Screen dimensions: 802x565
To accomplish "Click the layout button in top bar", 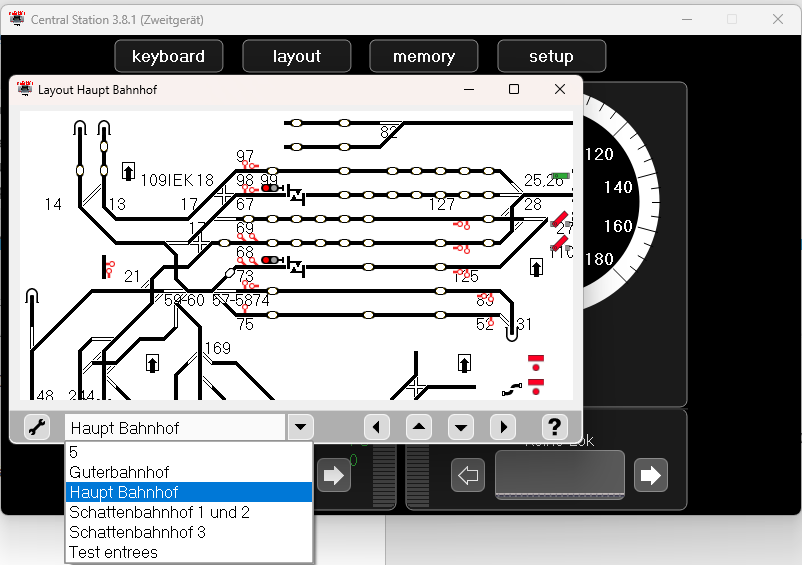I will pyautogui.click(x=296, y=57).
